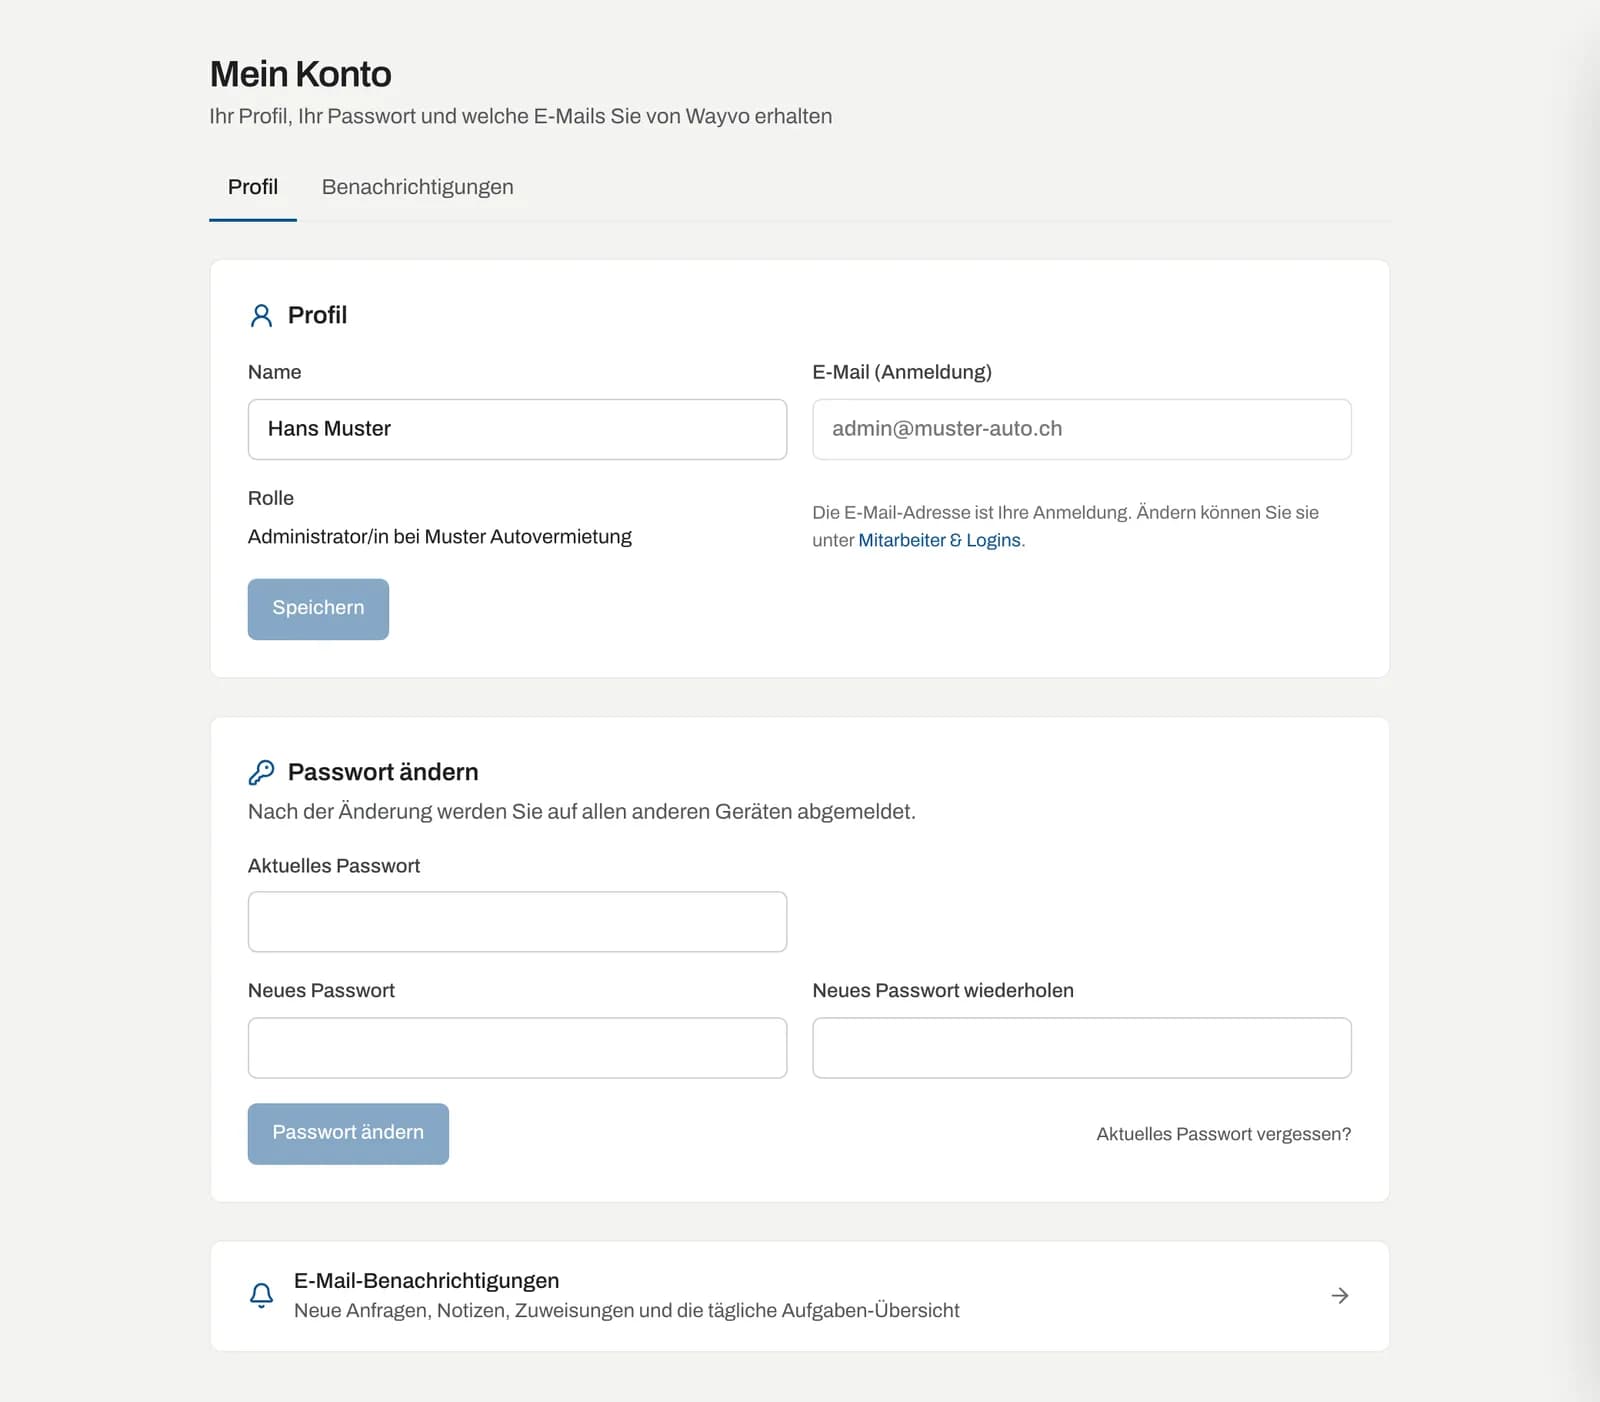Image resolution: width=1600 pixels, height=1402 pixels.
Task: Focus the Name field containing Hans Muster
Action: pyautogui.click(x=517, y=429)
